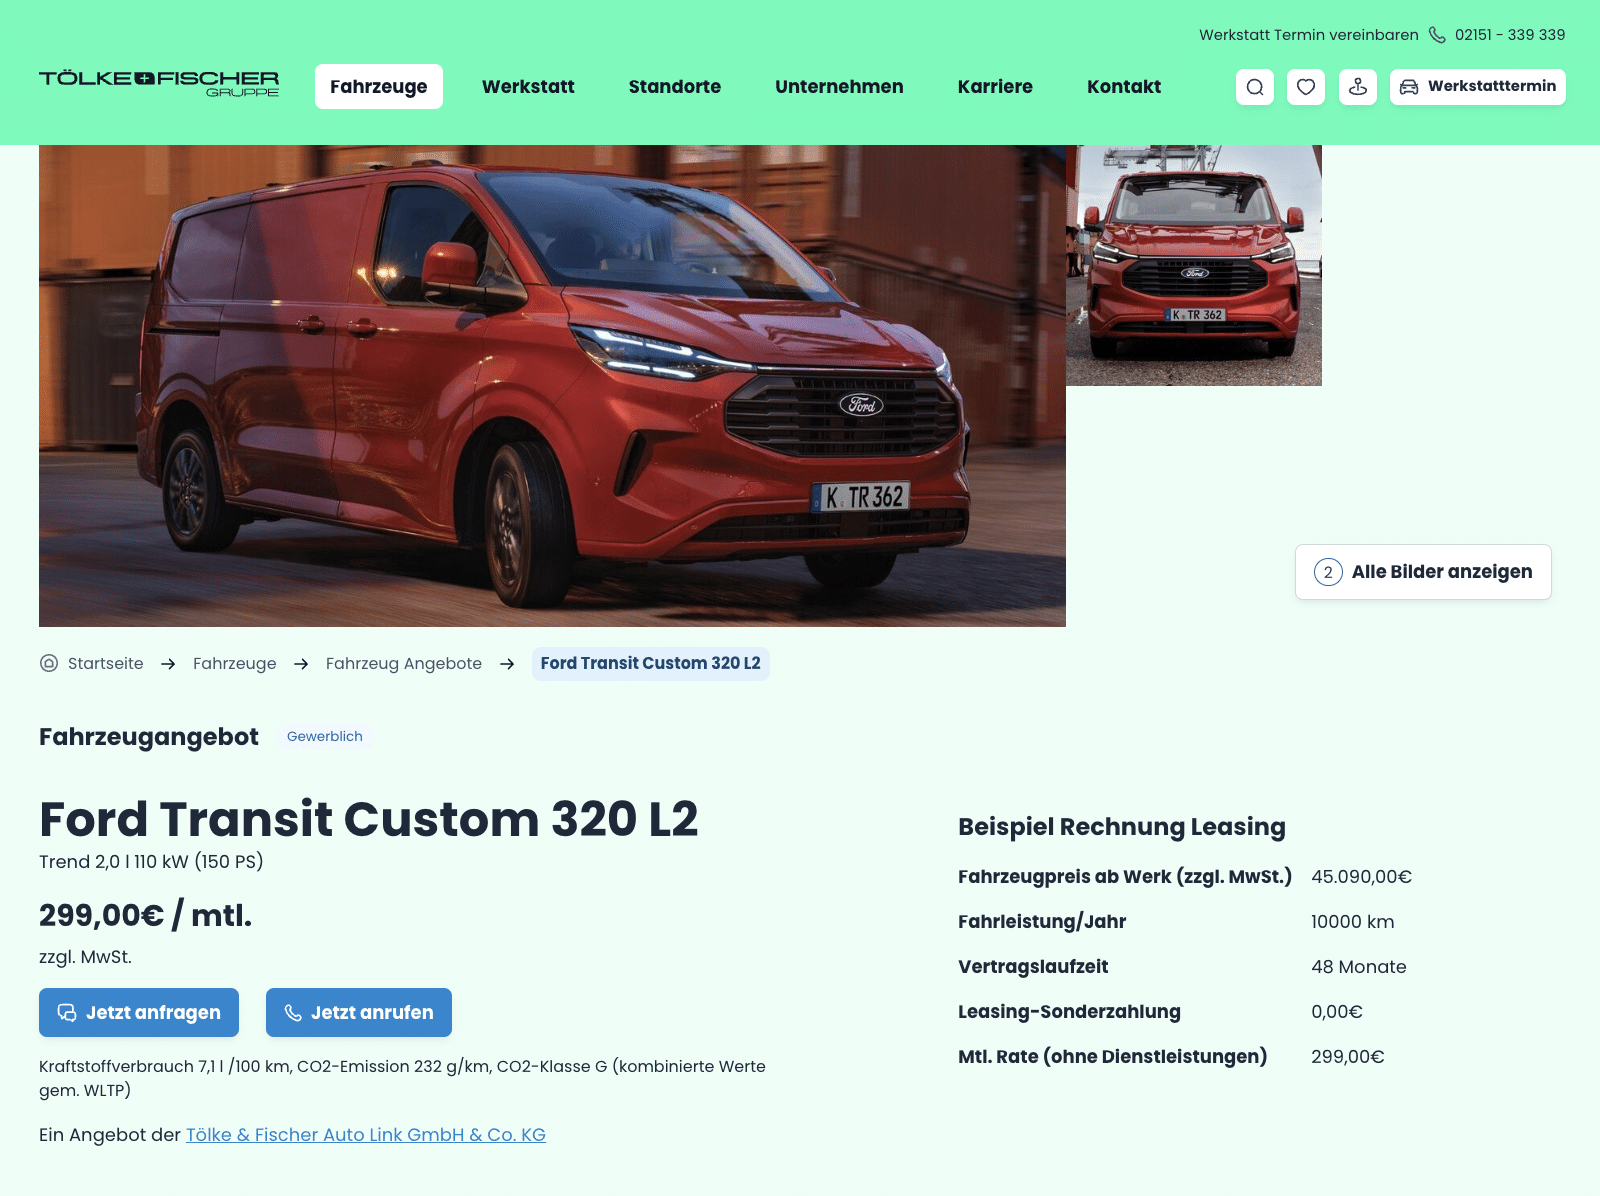Open the location pin map icon
This screenshot has width=1600, height=1196.
[1358, 87]
